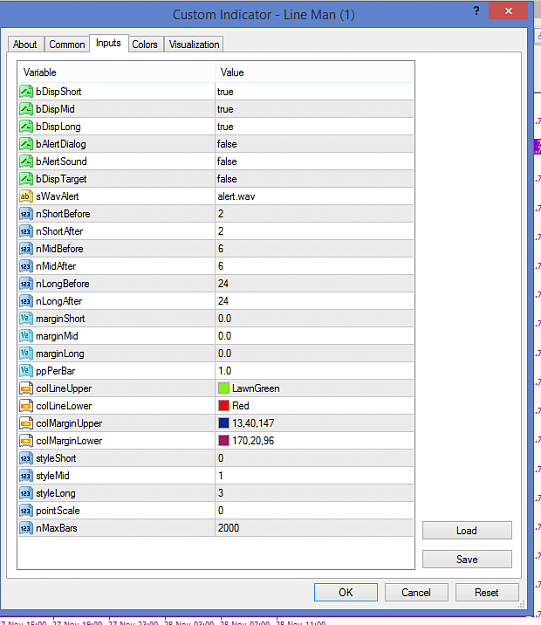Reset inputs with the Reset button
This screenshot has height=625, width=541.
(x=487, y=592)
